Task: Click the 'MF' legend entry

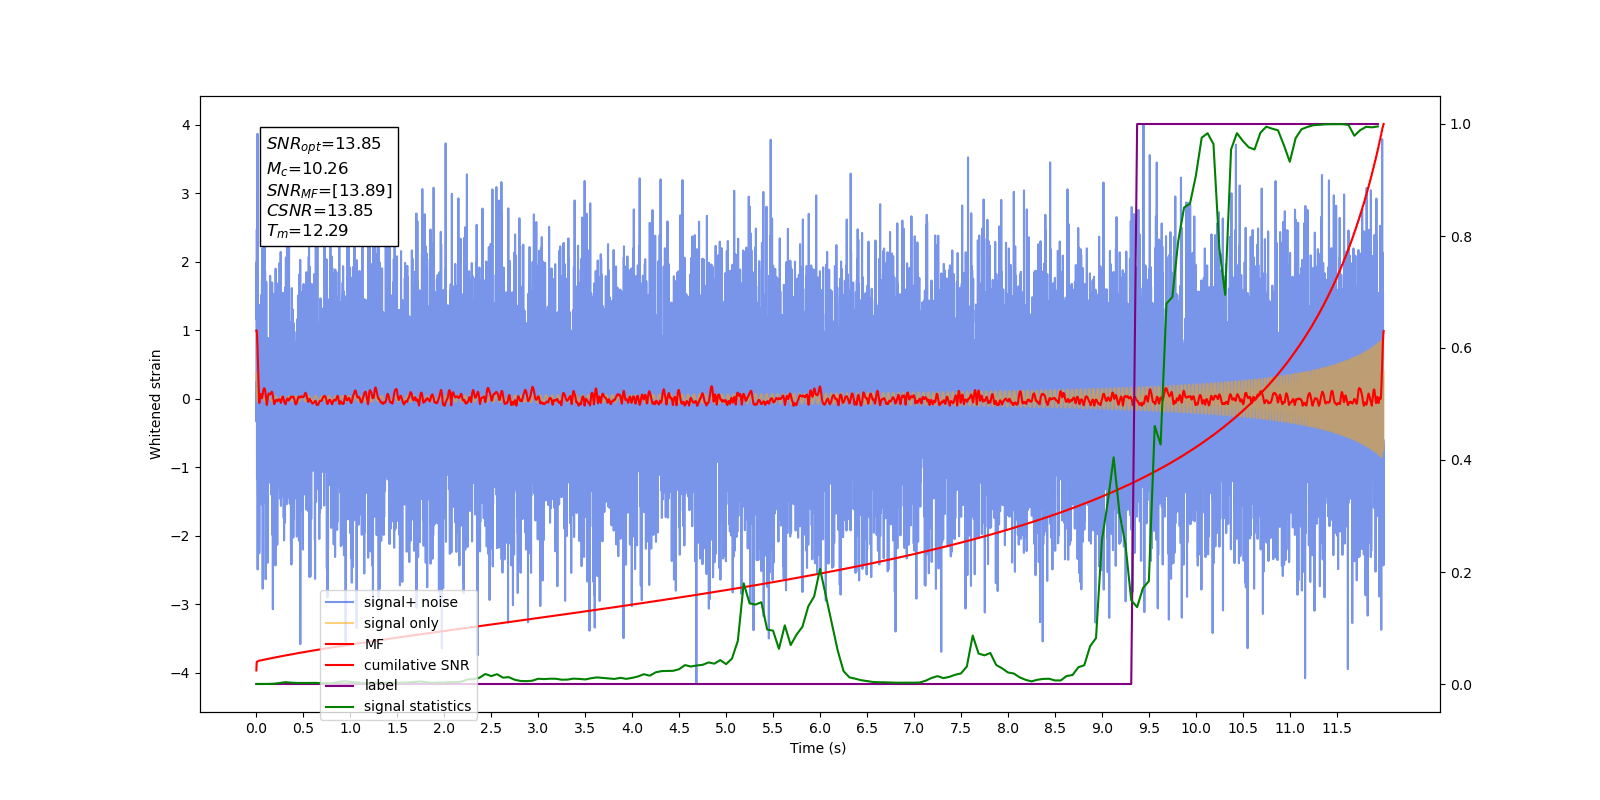Action: click(x=355, y=644)
